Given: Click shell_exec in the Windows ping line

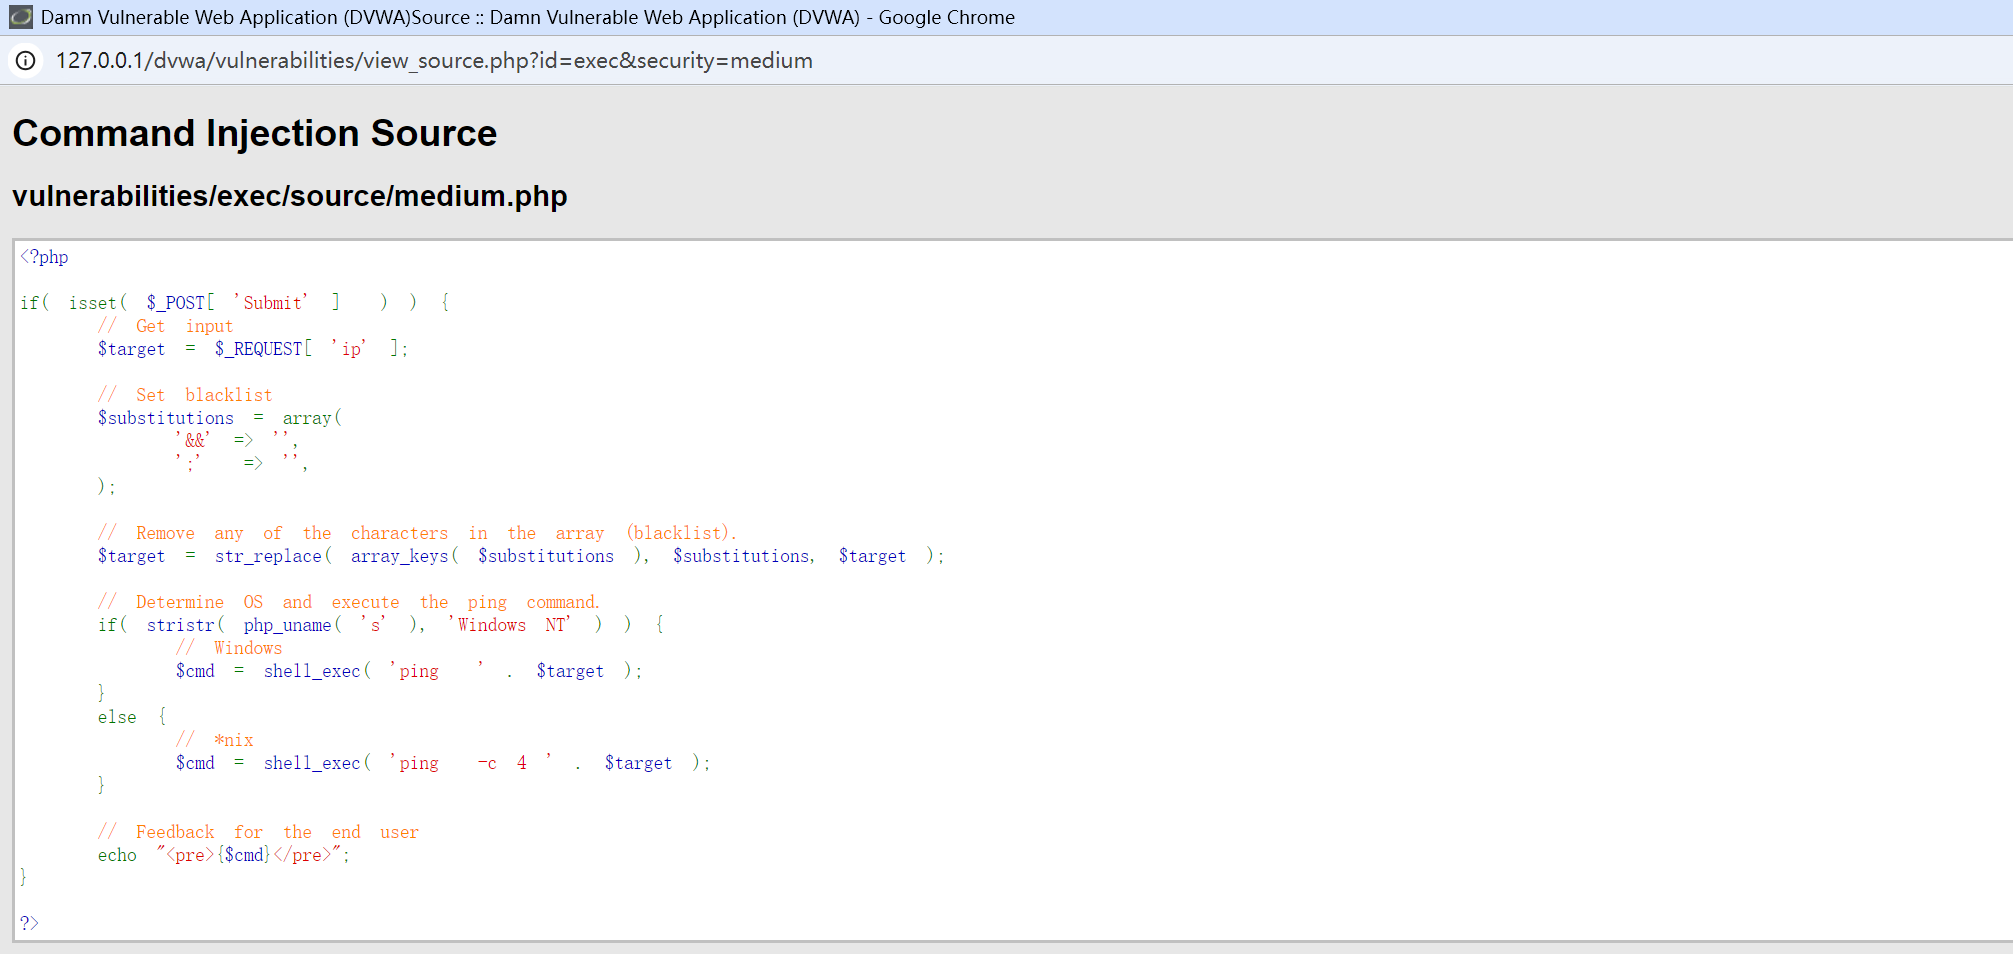Looking at the screenshot, I should (312, 671).
